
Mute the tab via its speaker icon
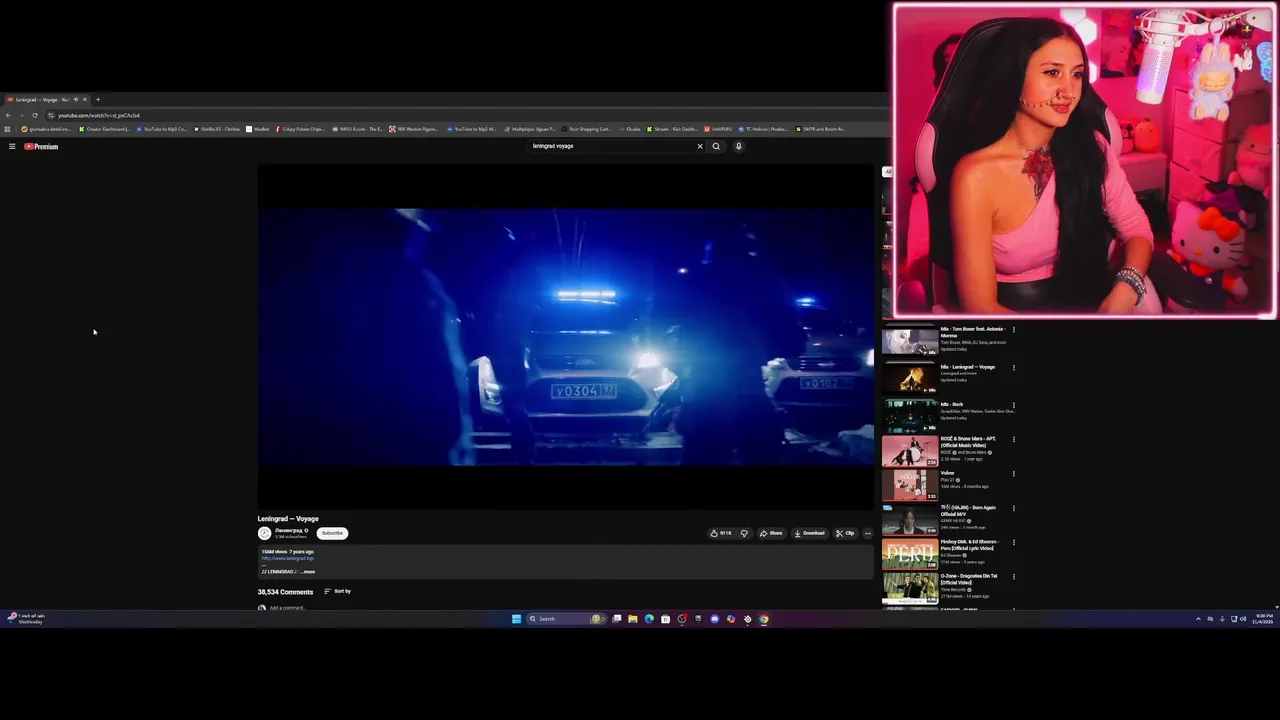(x=75, y=99)
